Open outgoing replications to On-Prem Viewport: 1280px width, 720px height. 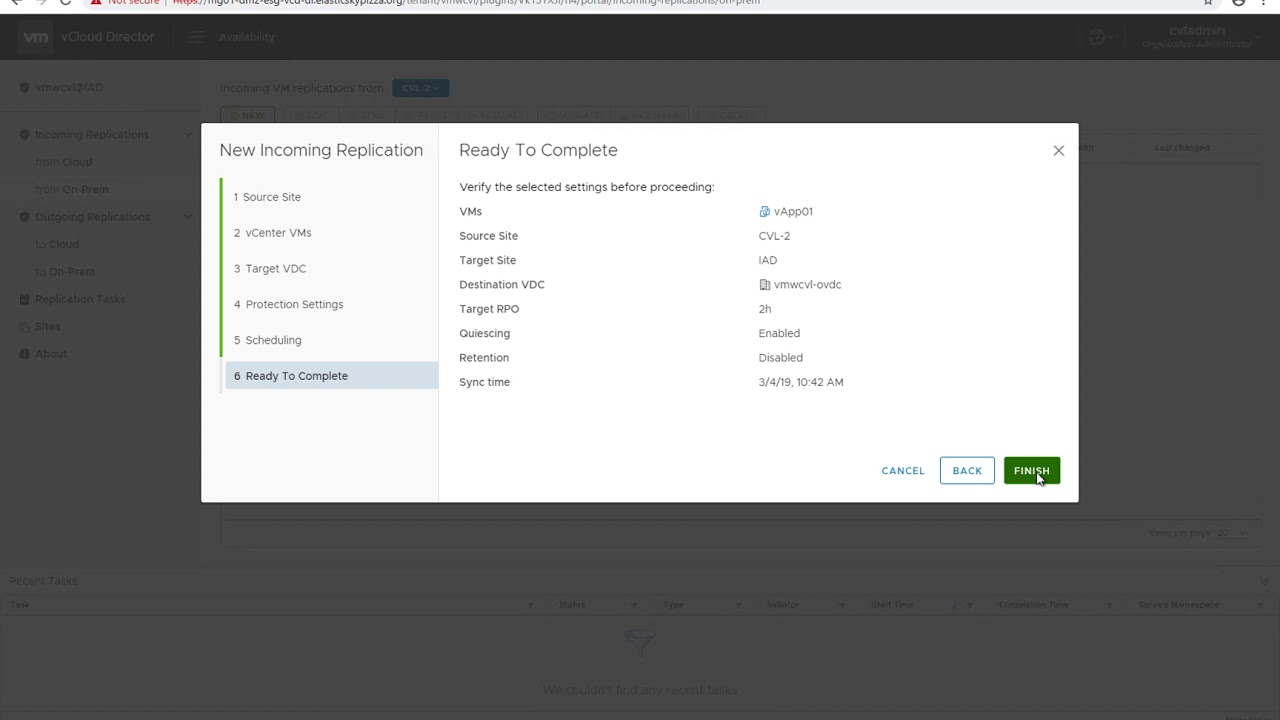(65, 272)
